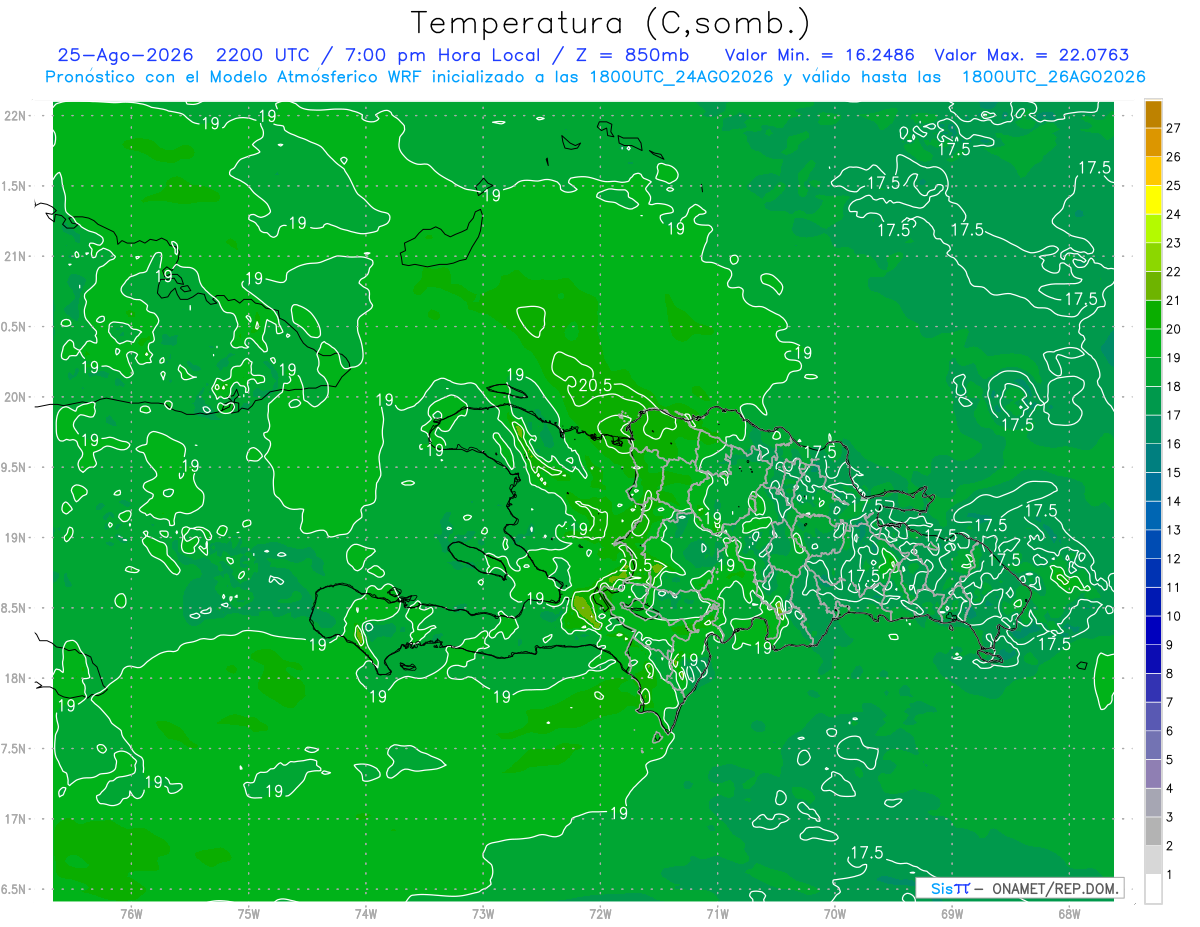The height and width of the screenshot is (927, 1200).
Task: Click the '17N' latitude axis label
Action: (14, 819)
